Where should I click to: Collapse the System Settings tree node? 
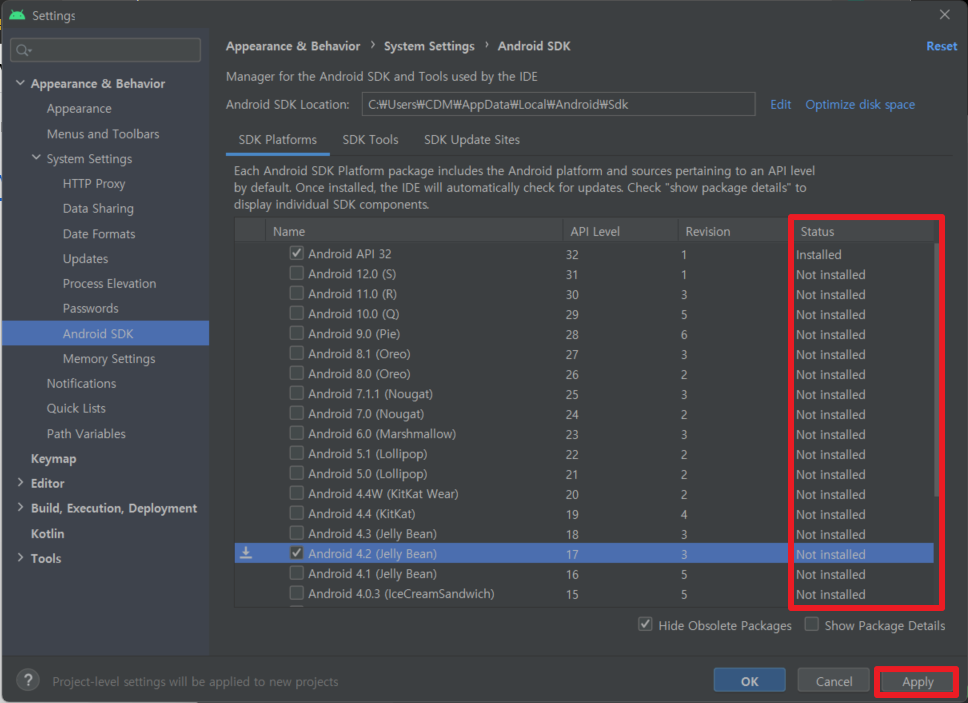point(36,158)
